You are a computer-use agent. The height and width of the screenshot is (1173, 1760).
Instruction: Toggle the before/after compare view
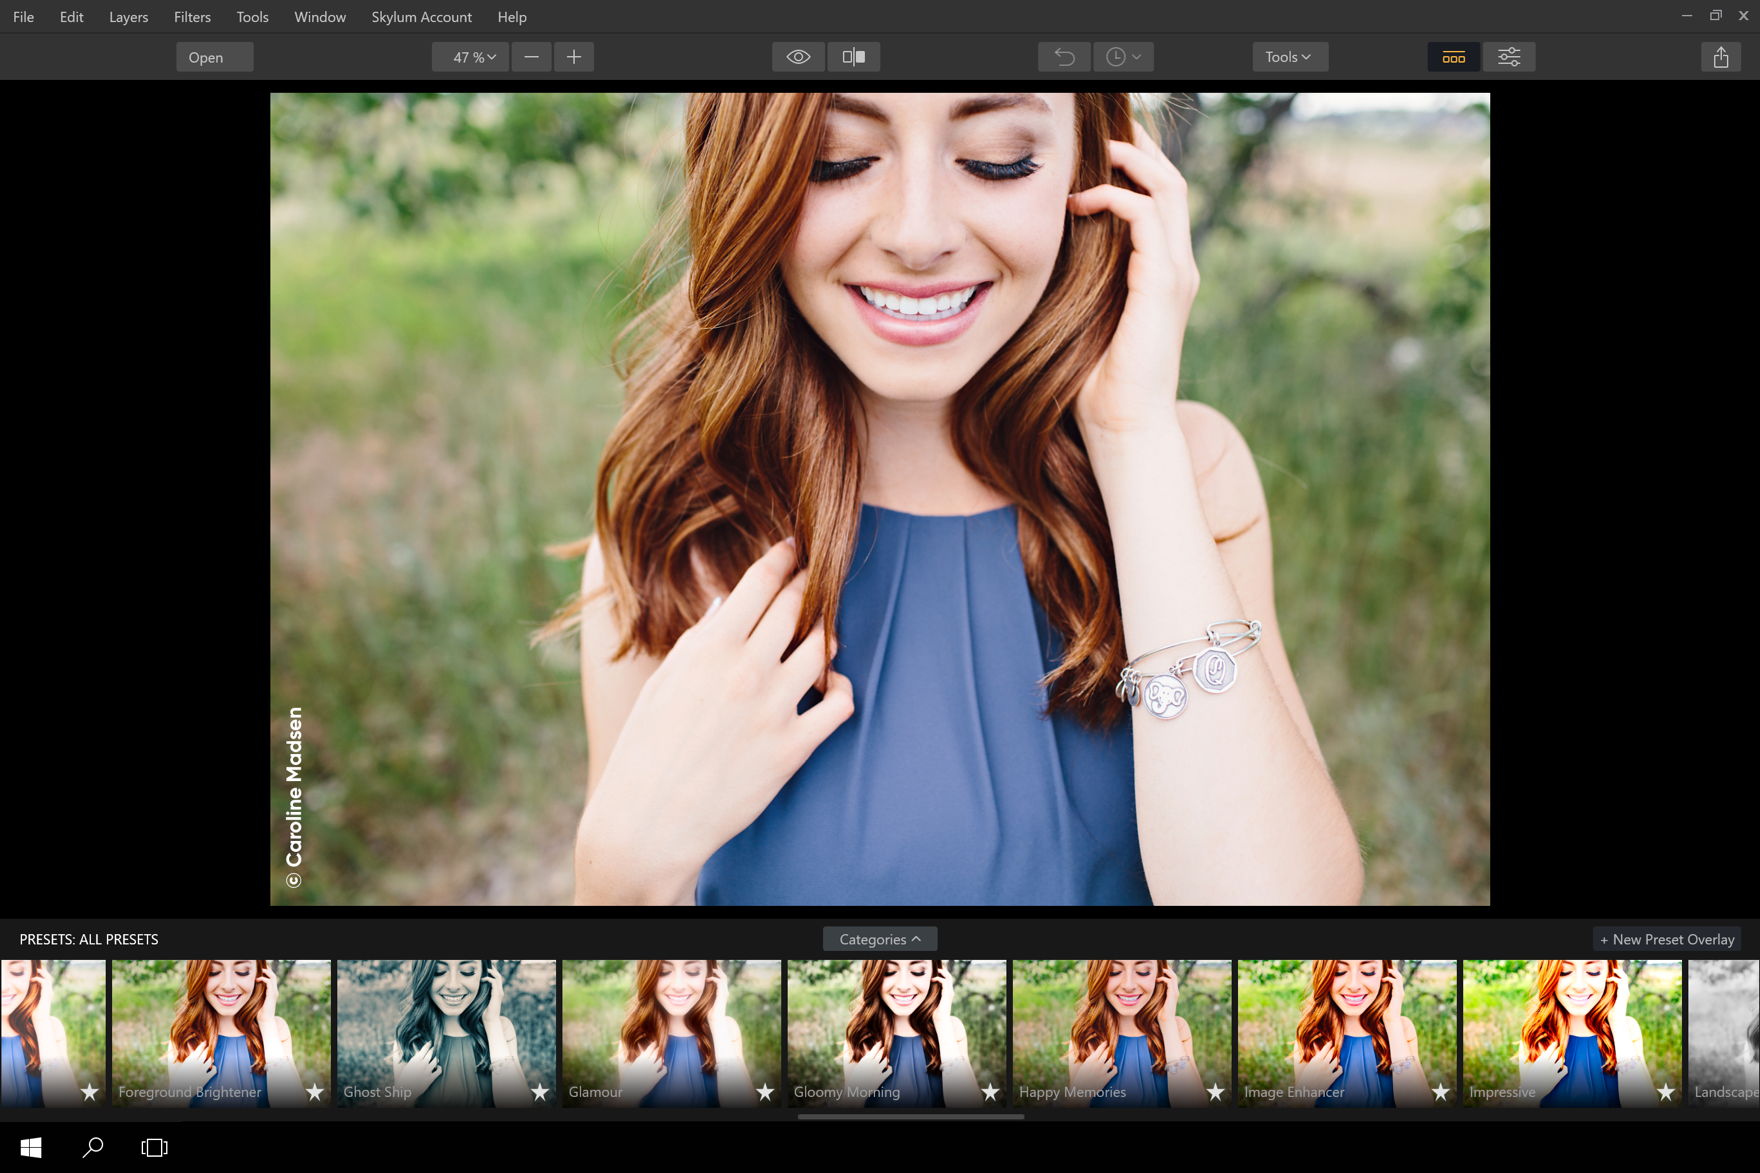853,57
